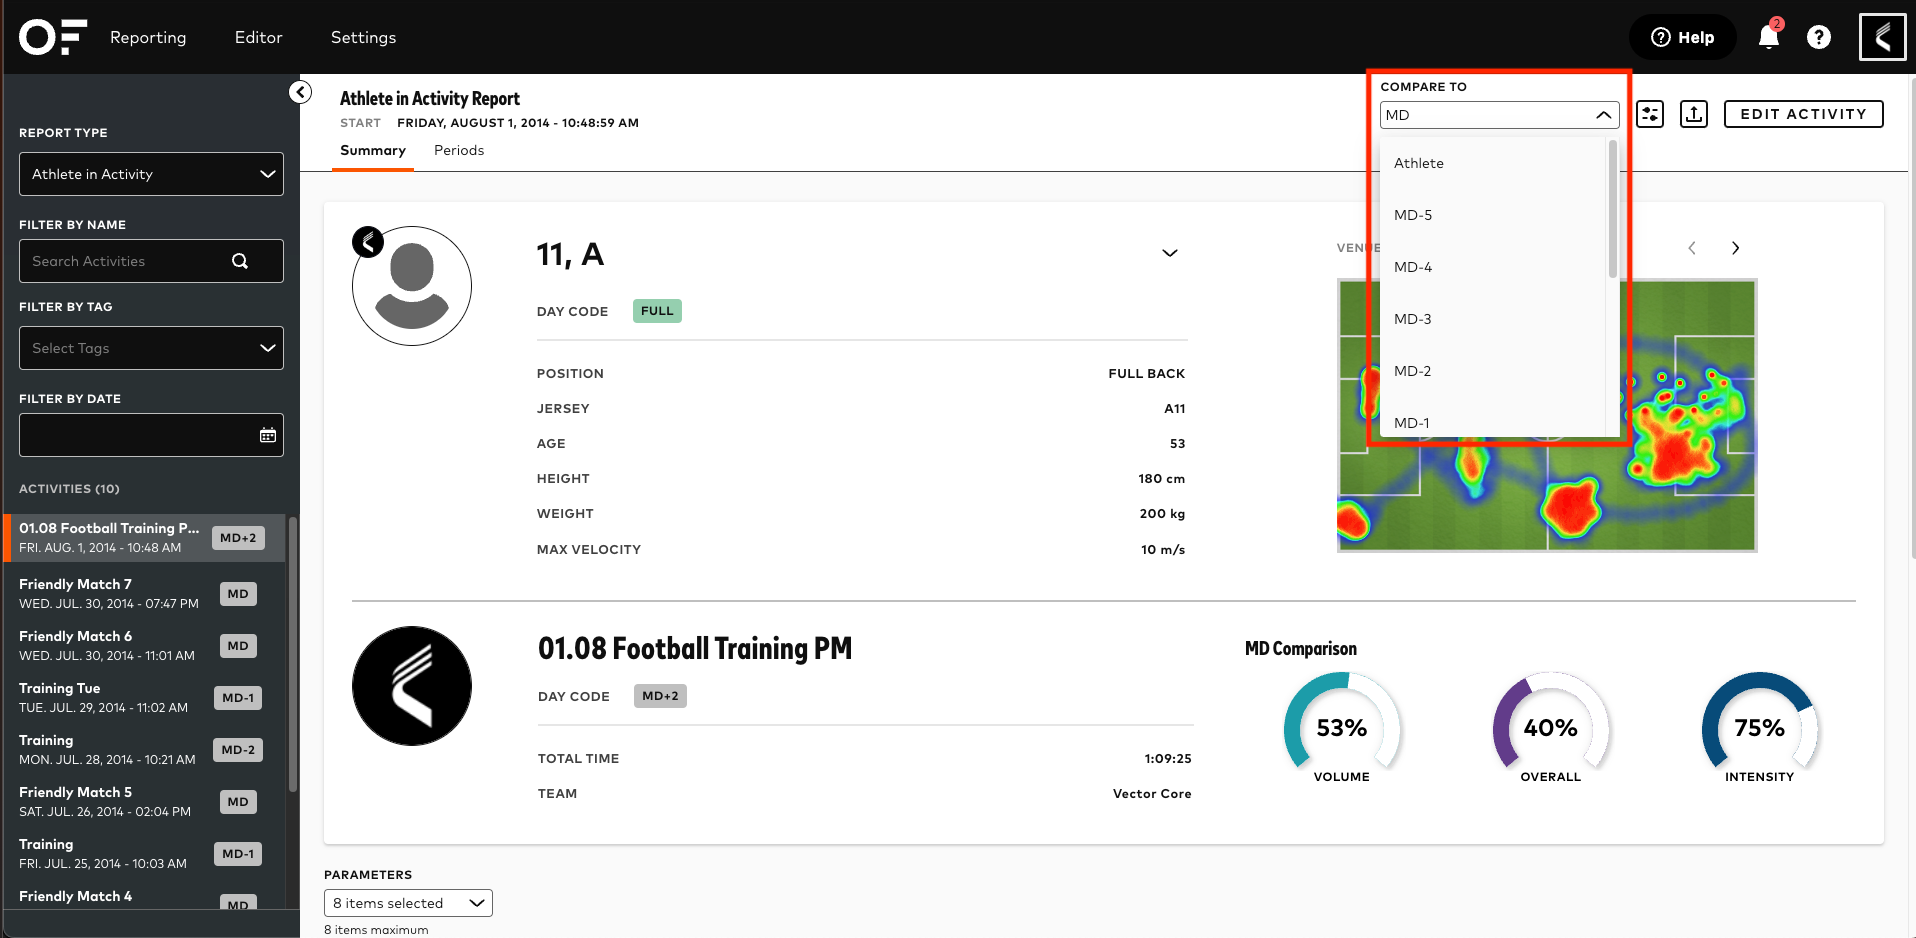Click the OpenField logo top-left
The height and width of the screenshot is (938, 1916).
[52, 37]
